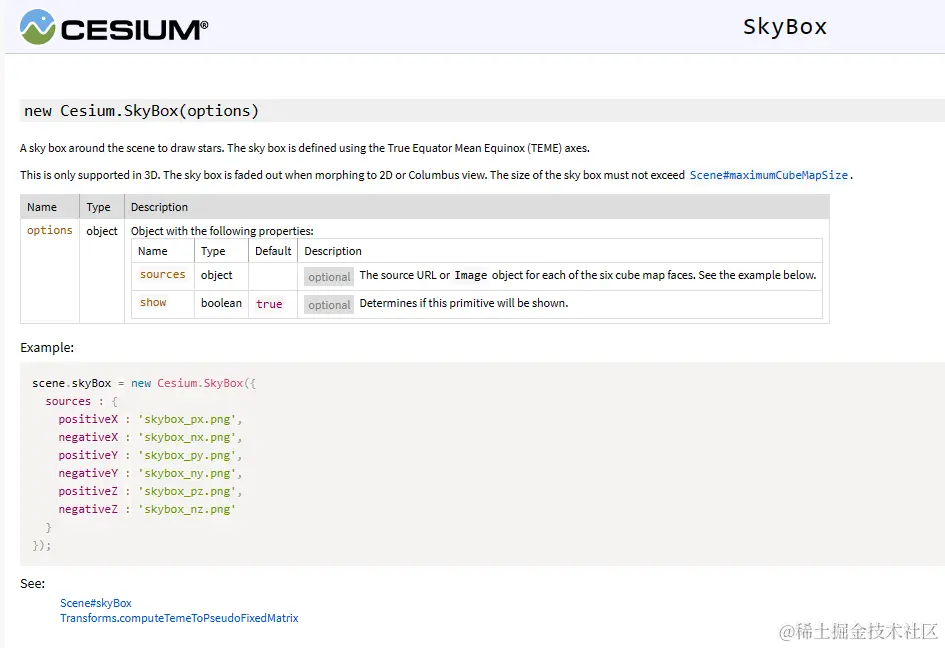Viewport: 945px width, 648px height.
Task: Click the optional badge in sources row
Action: 329,277
